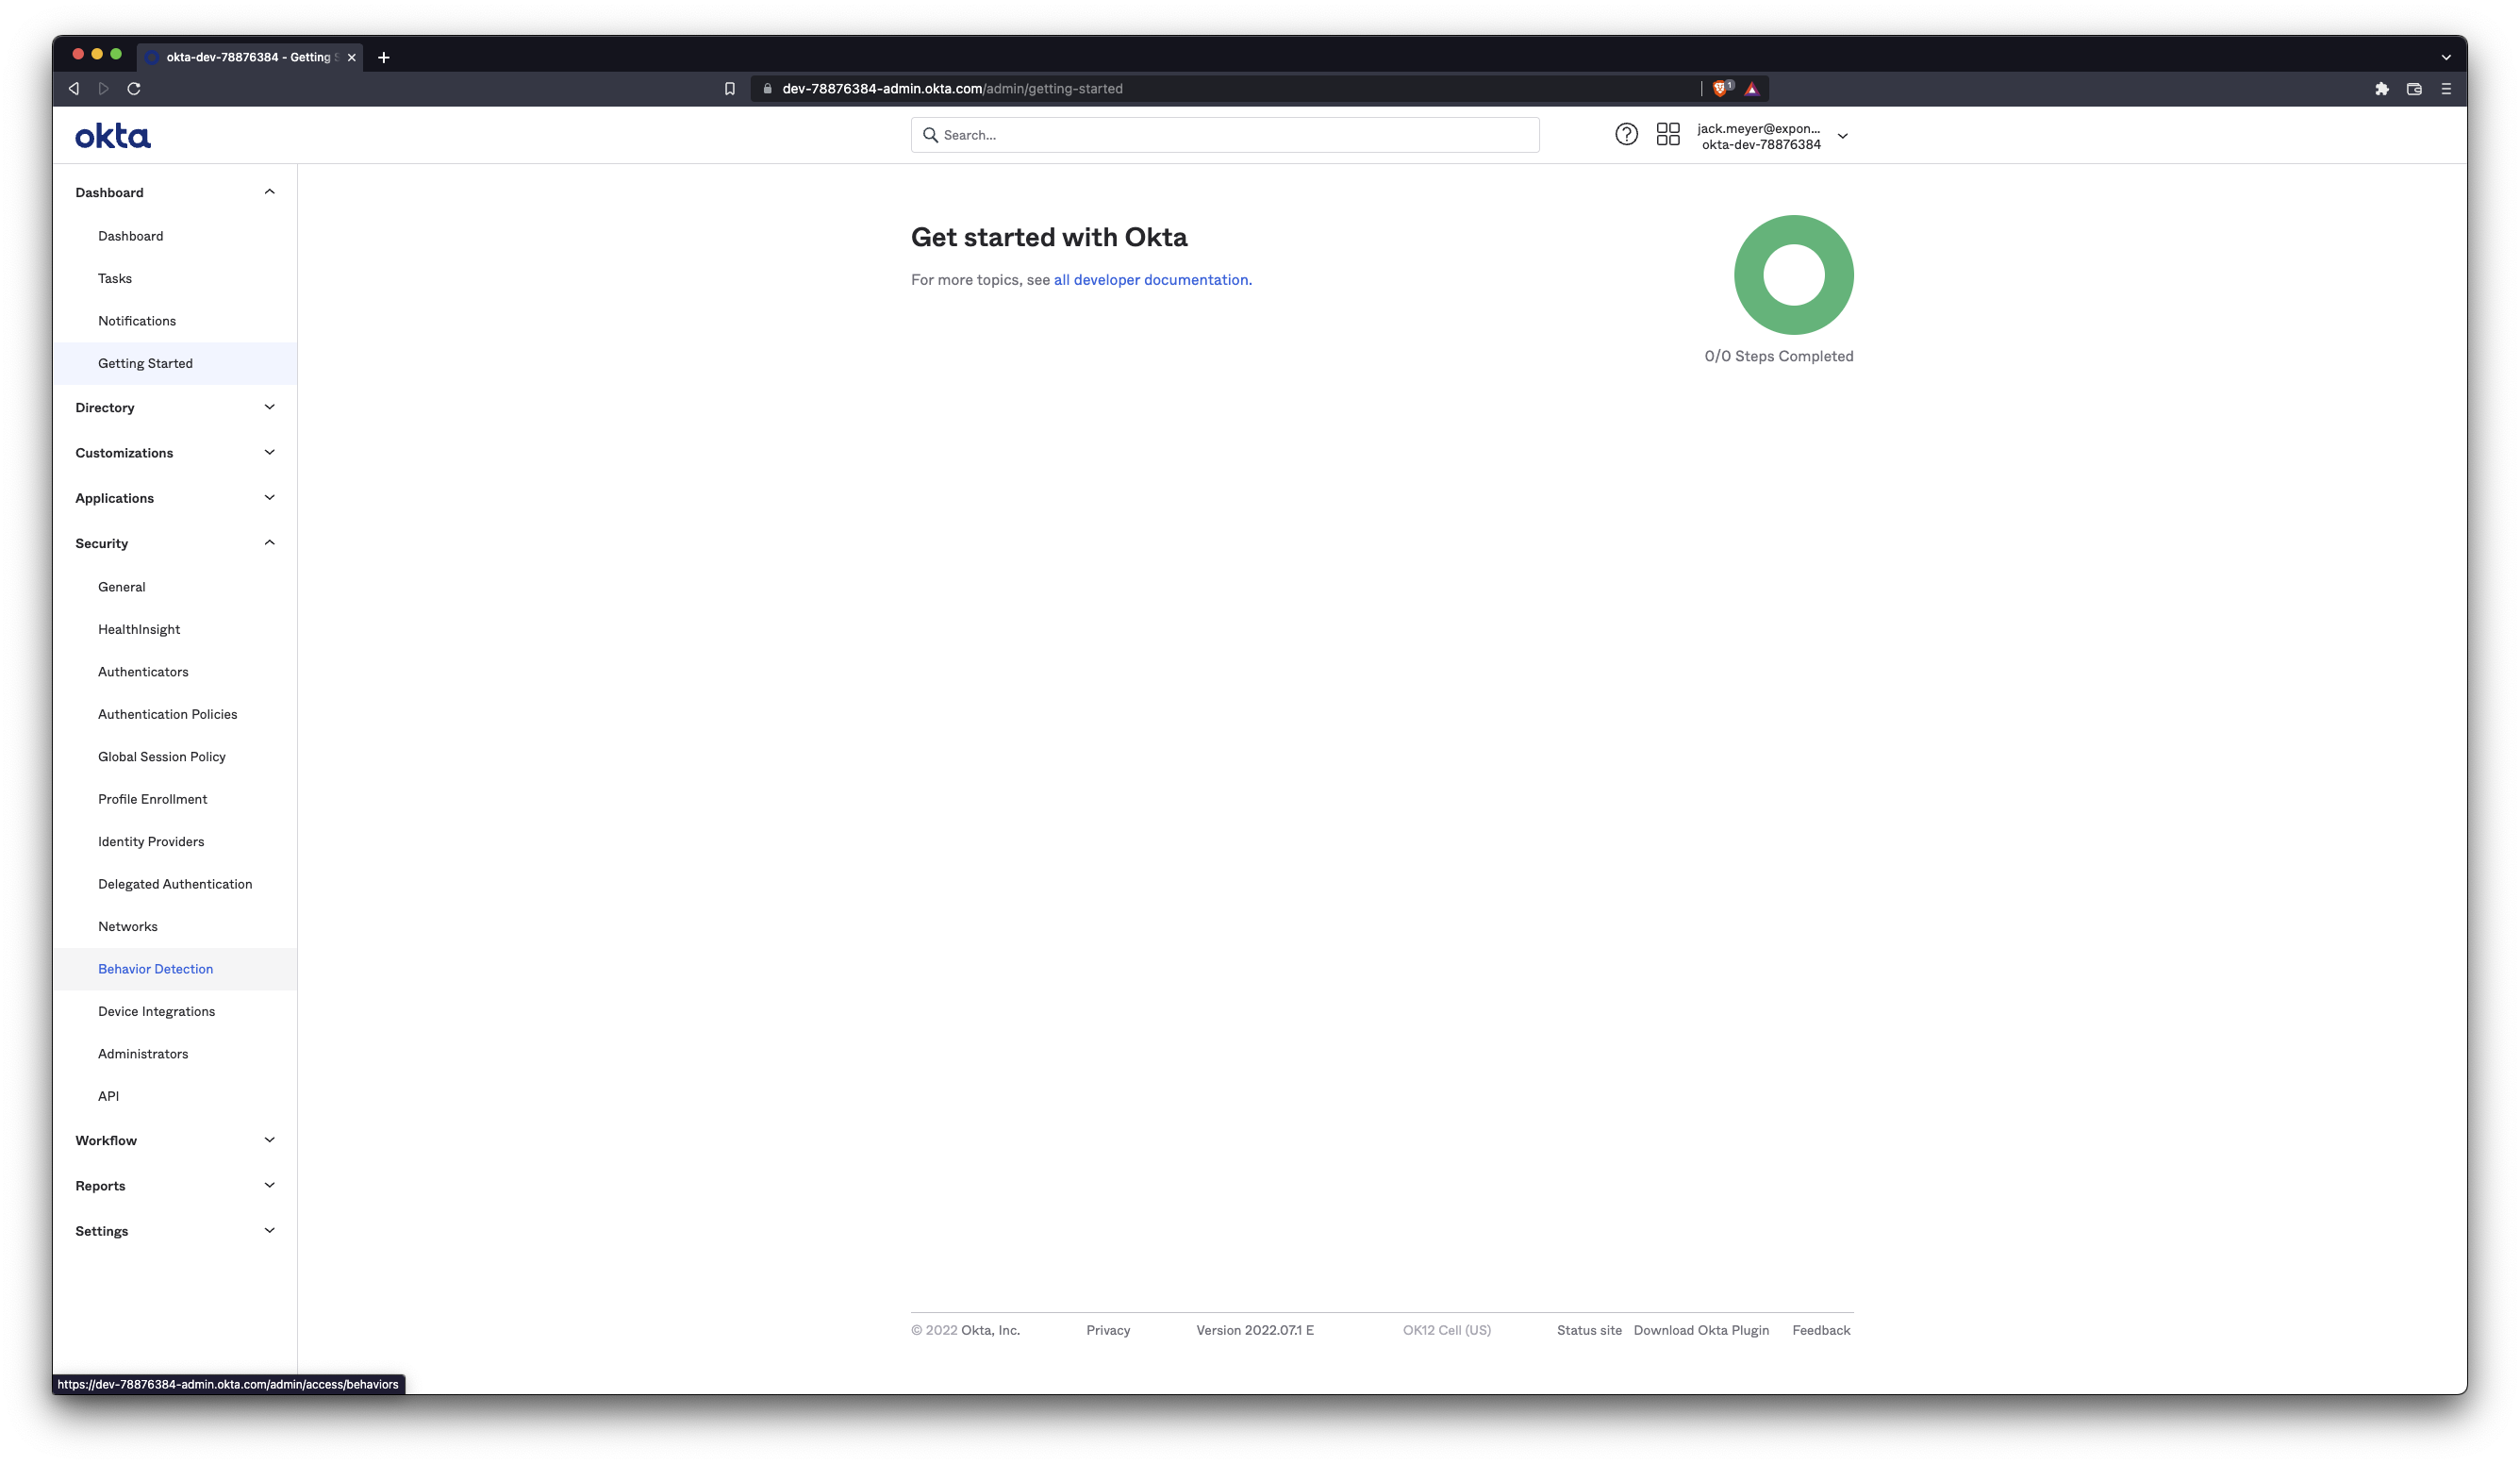Click the green steps completed progress ring
2520x1464 pixels.
[1793, 275]
